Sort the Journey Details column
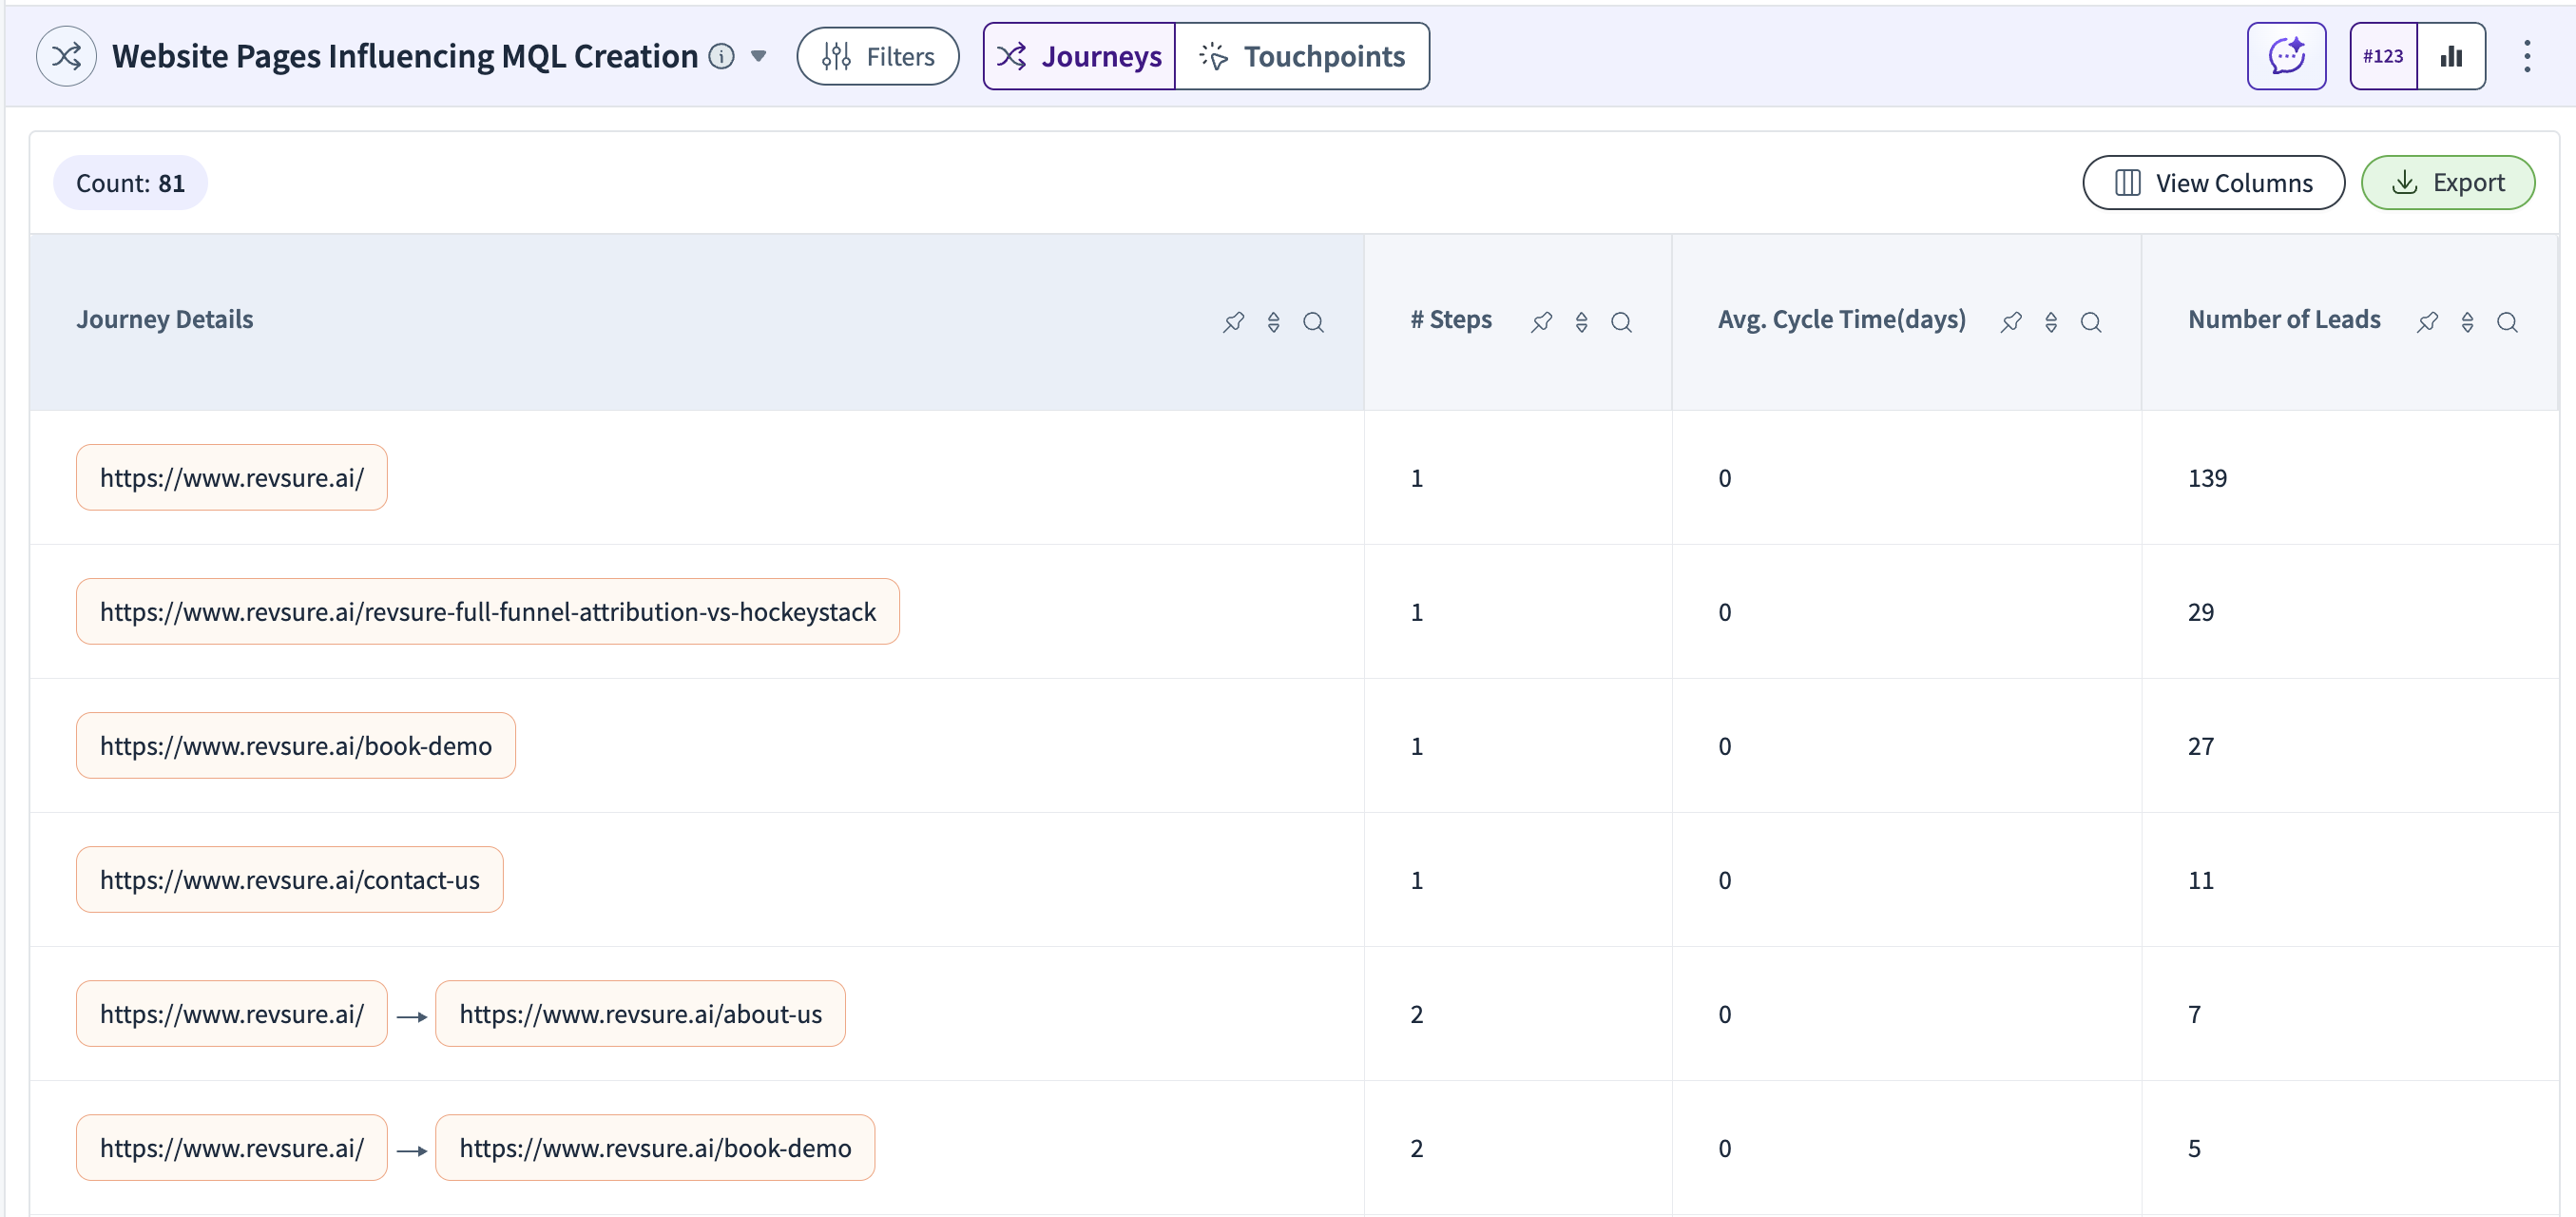The width and height of the screenshot is (2576, 1217). pos(1273,322)
